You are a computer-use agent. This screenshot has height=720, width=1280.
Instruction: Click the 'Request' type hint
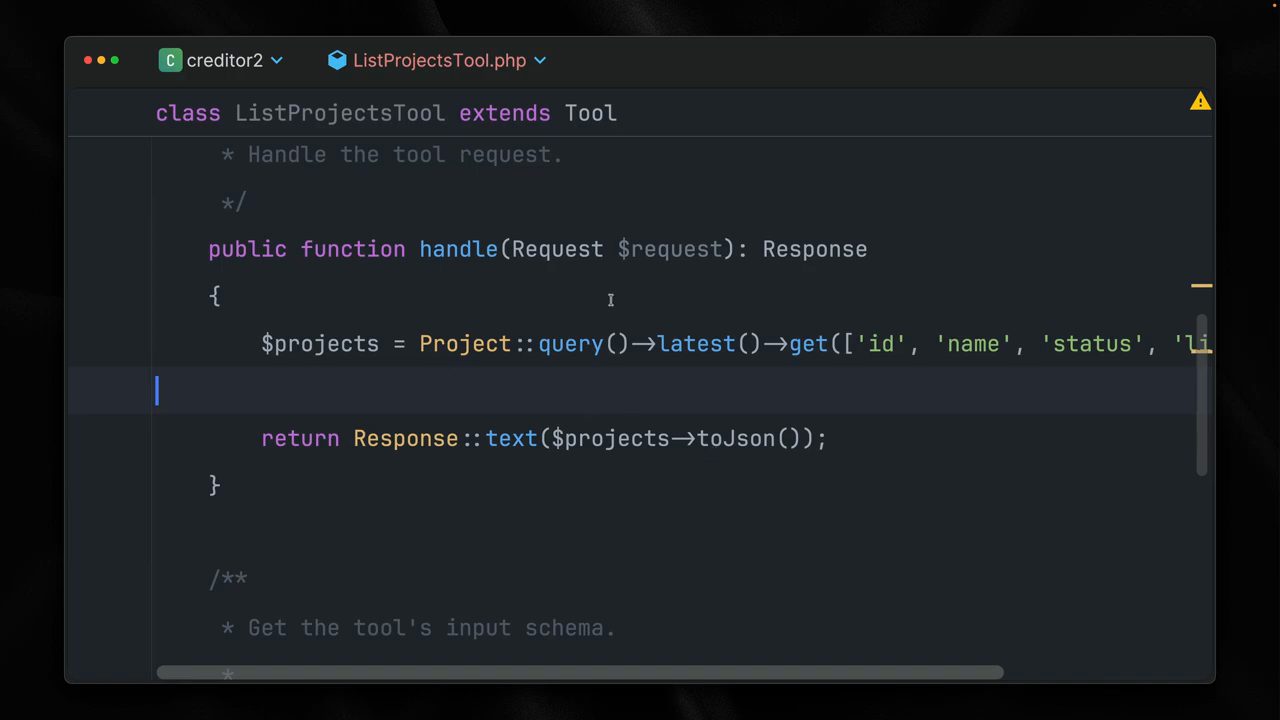pos(558,249)
